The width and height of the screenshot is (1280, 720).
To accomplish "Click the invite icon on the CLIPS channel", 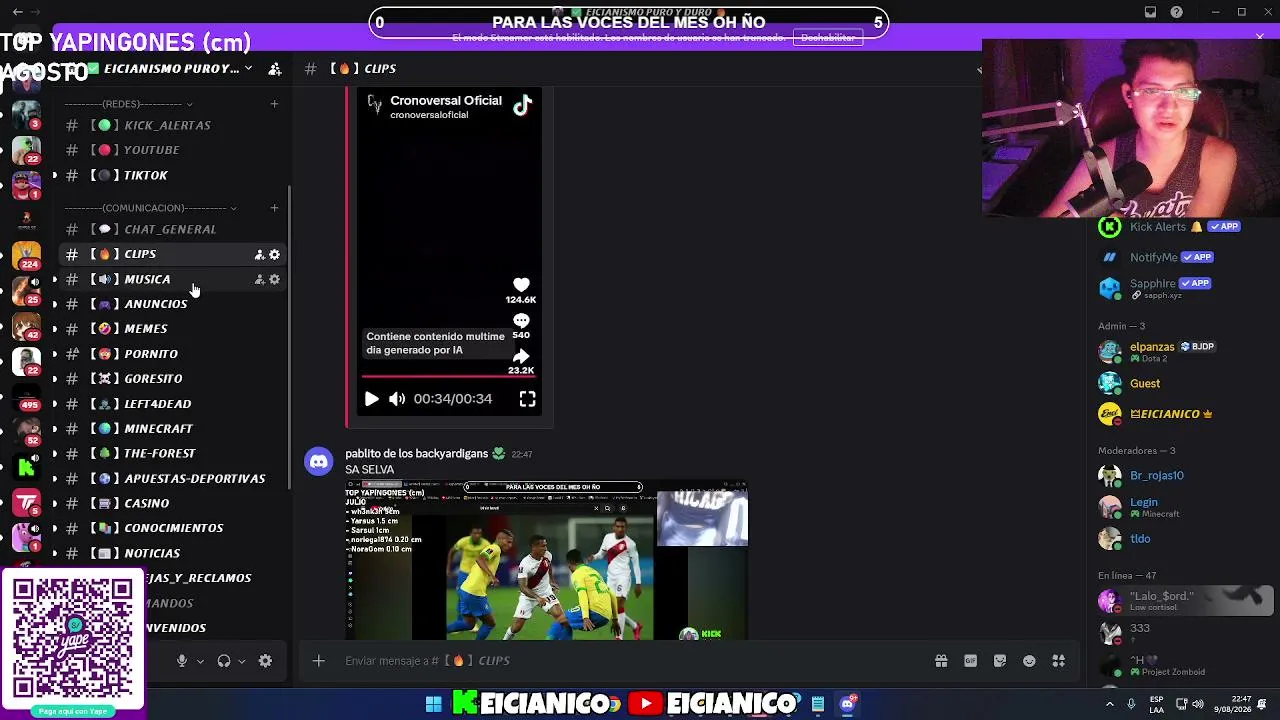I will [259, 255].
